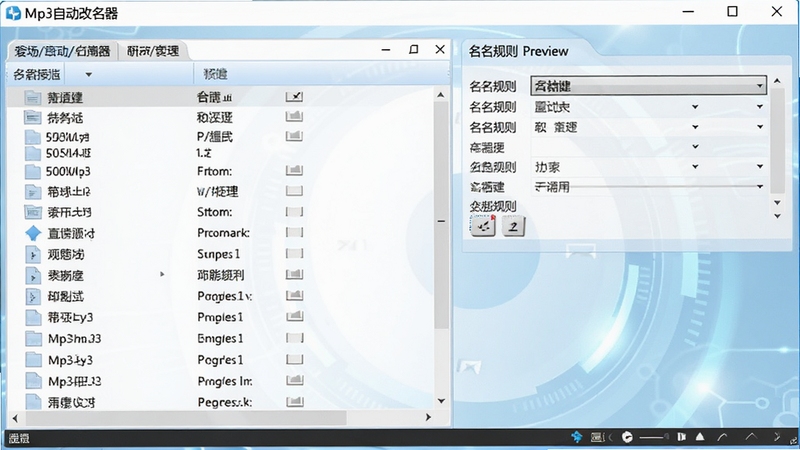Click the Mp3 renamer app icon in title bar
Image resolution: width=800 pixels, height=450 pixels.
click(x=13, y=13)
